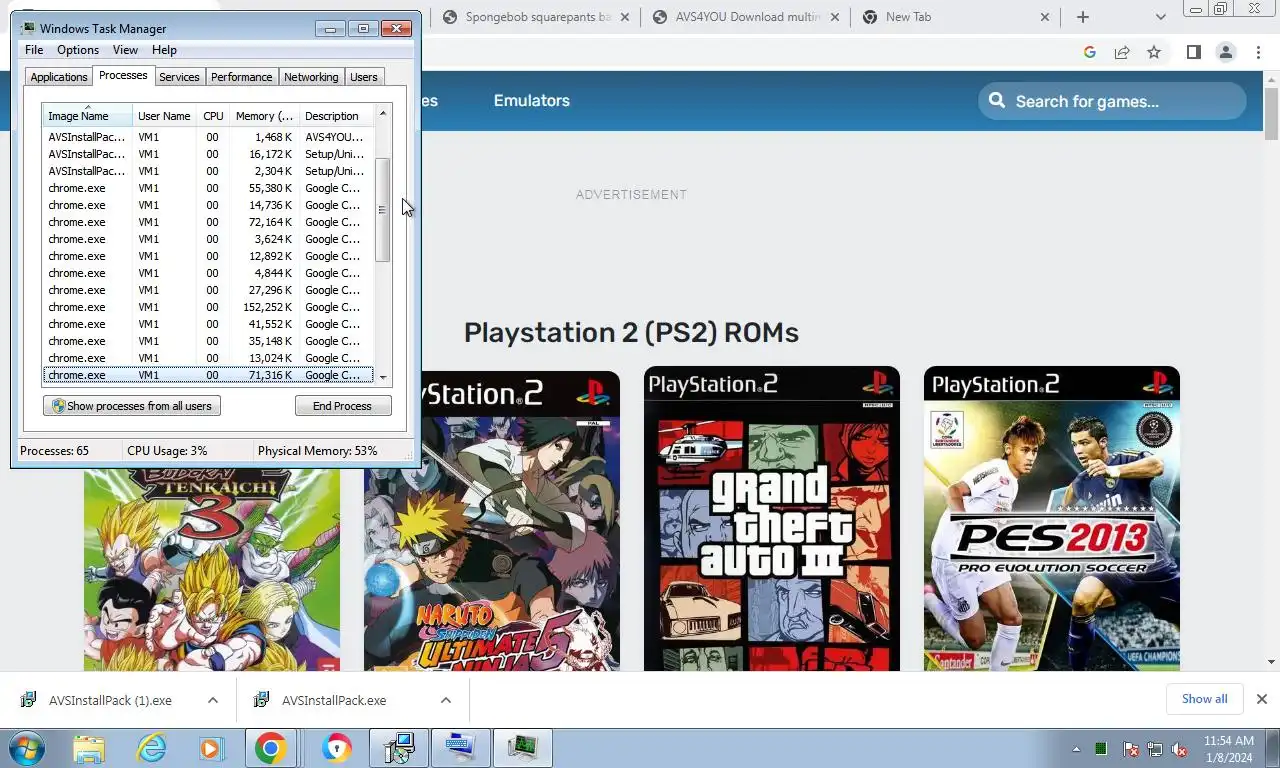Image resolution: width=1280 pixels, height=768 pixels.
Task: Open Windows Explorer from the taskbar
Action: 89,748
